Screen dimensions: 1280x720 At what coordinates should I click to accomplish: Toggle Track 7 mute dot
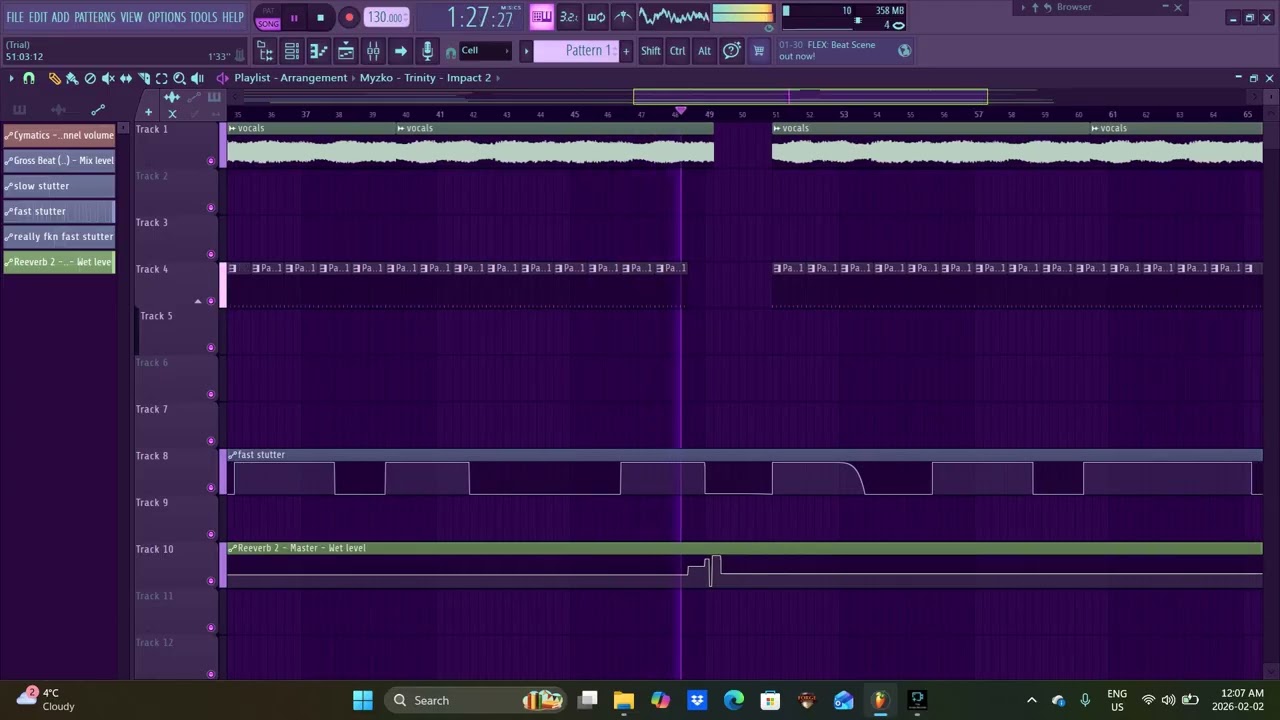tap(210, 441)
